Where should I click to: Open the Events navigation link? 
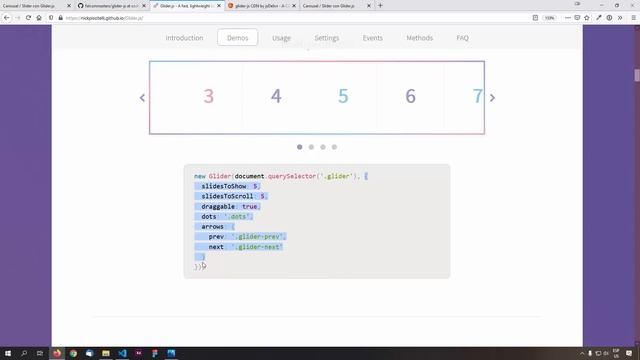tap(373, 38)
